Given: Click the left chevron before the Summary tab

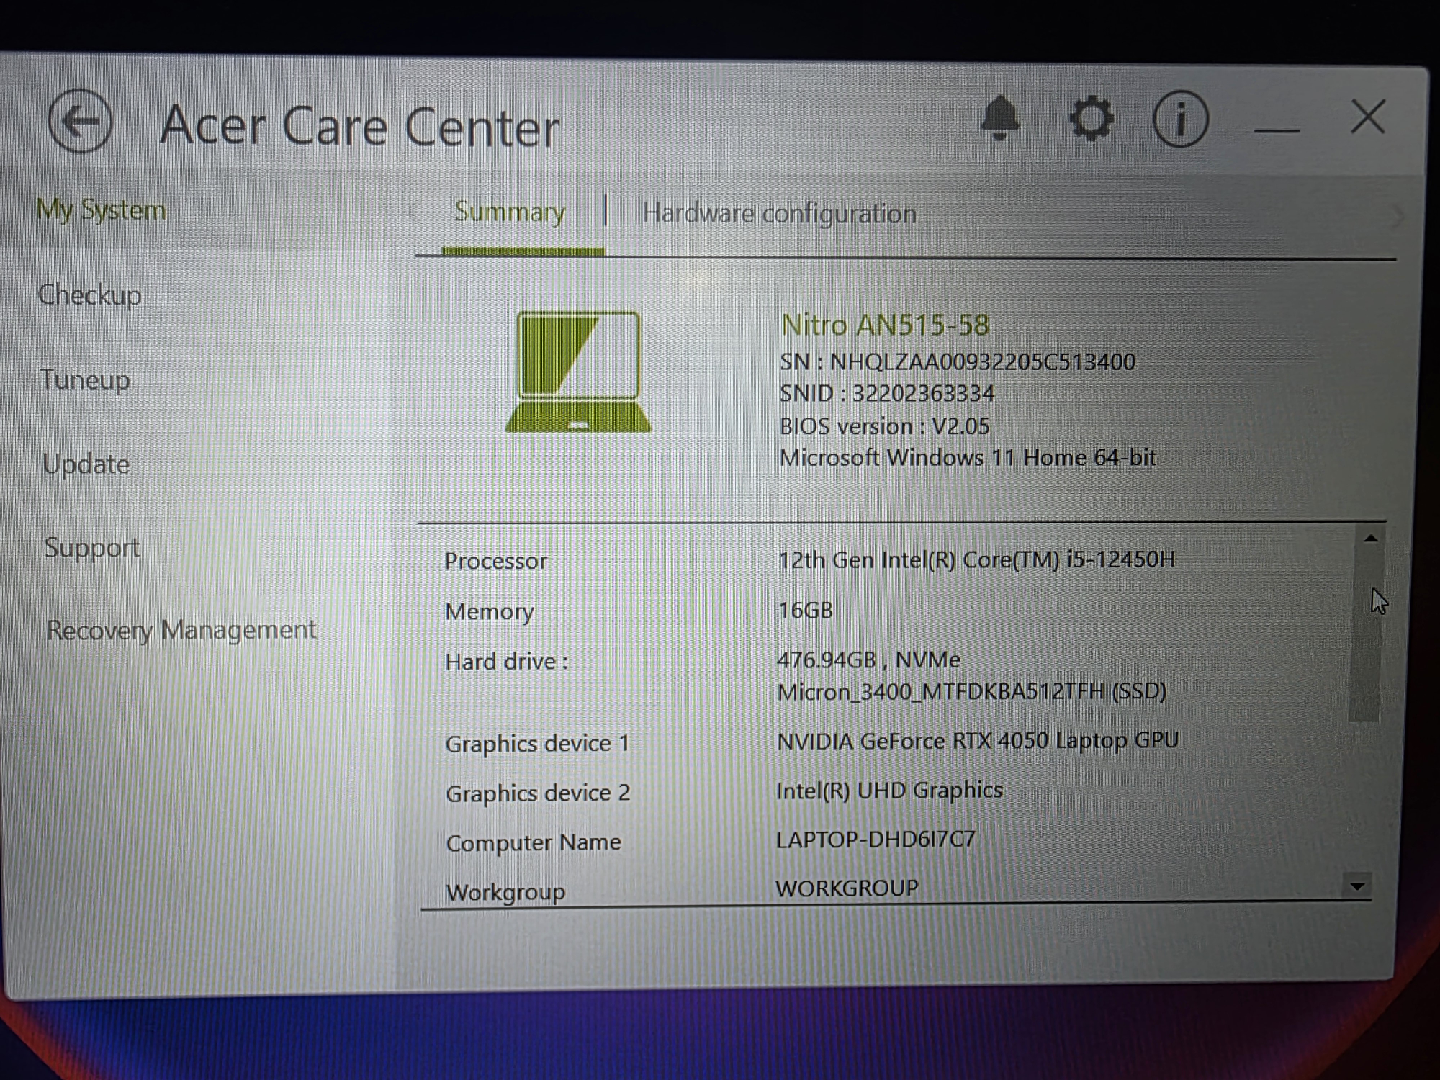Looking at the screenshot, I should pos(414,211).
